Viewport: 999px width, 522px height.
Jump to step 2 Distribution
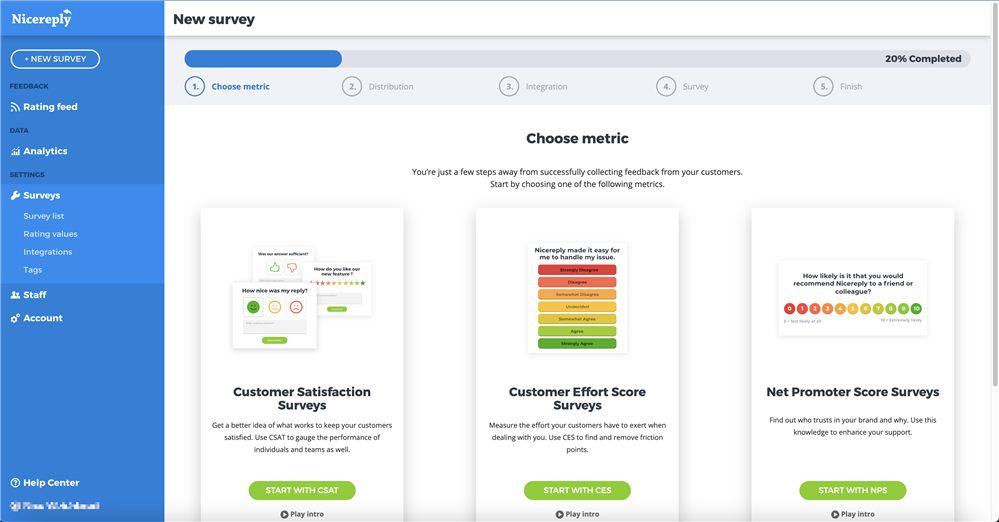point(377,87)
